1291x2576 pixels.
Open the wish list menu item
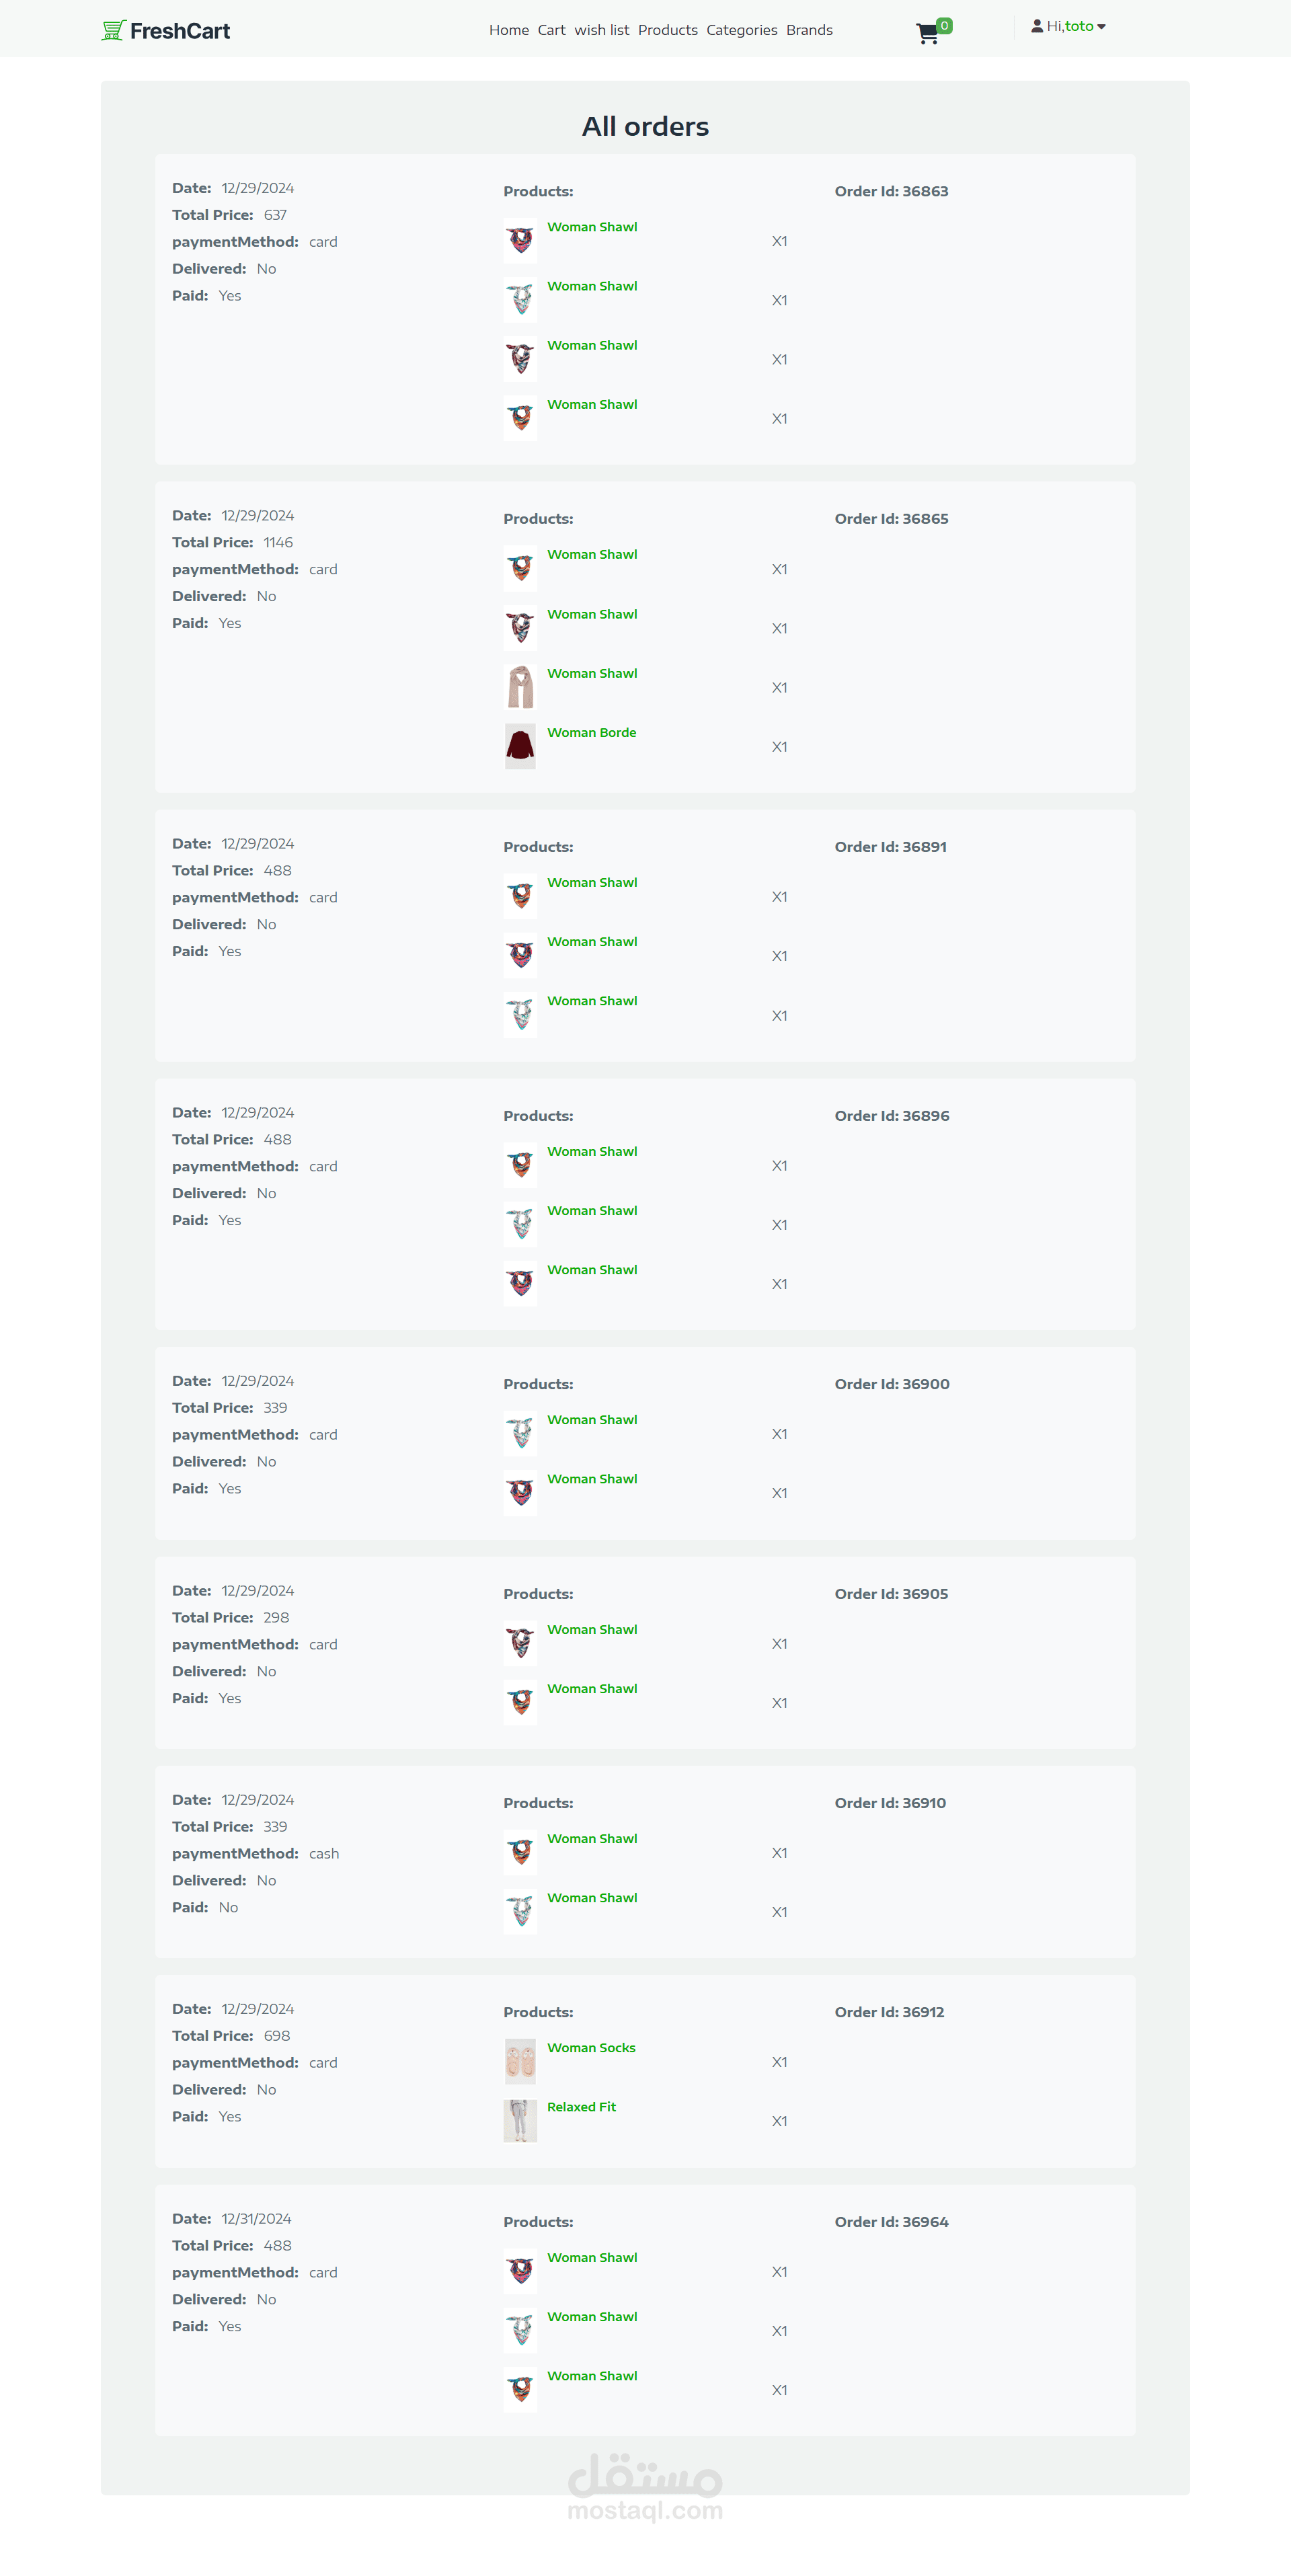[x=601, y=30]
